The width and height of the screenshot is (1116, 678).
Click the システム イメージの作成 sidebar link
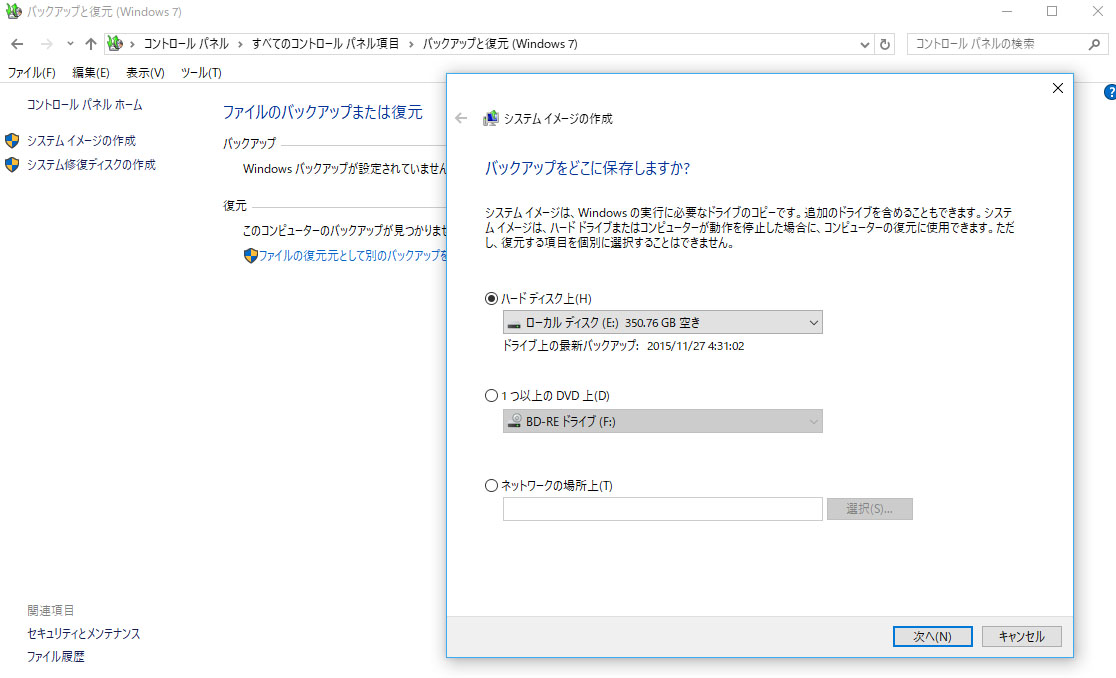tap(81, 141)
